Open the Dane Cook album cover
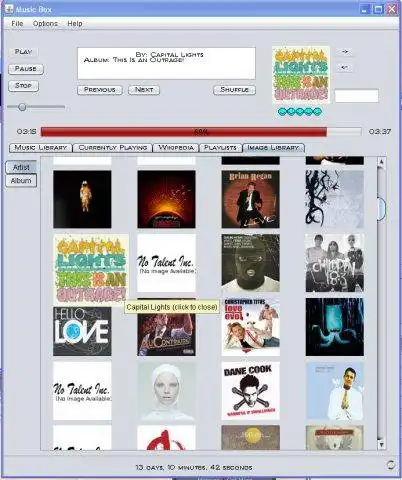The image size is (402, 480). coord(251,391)
